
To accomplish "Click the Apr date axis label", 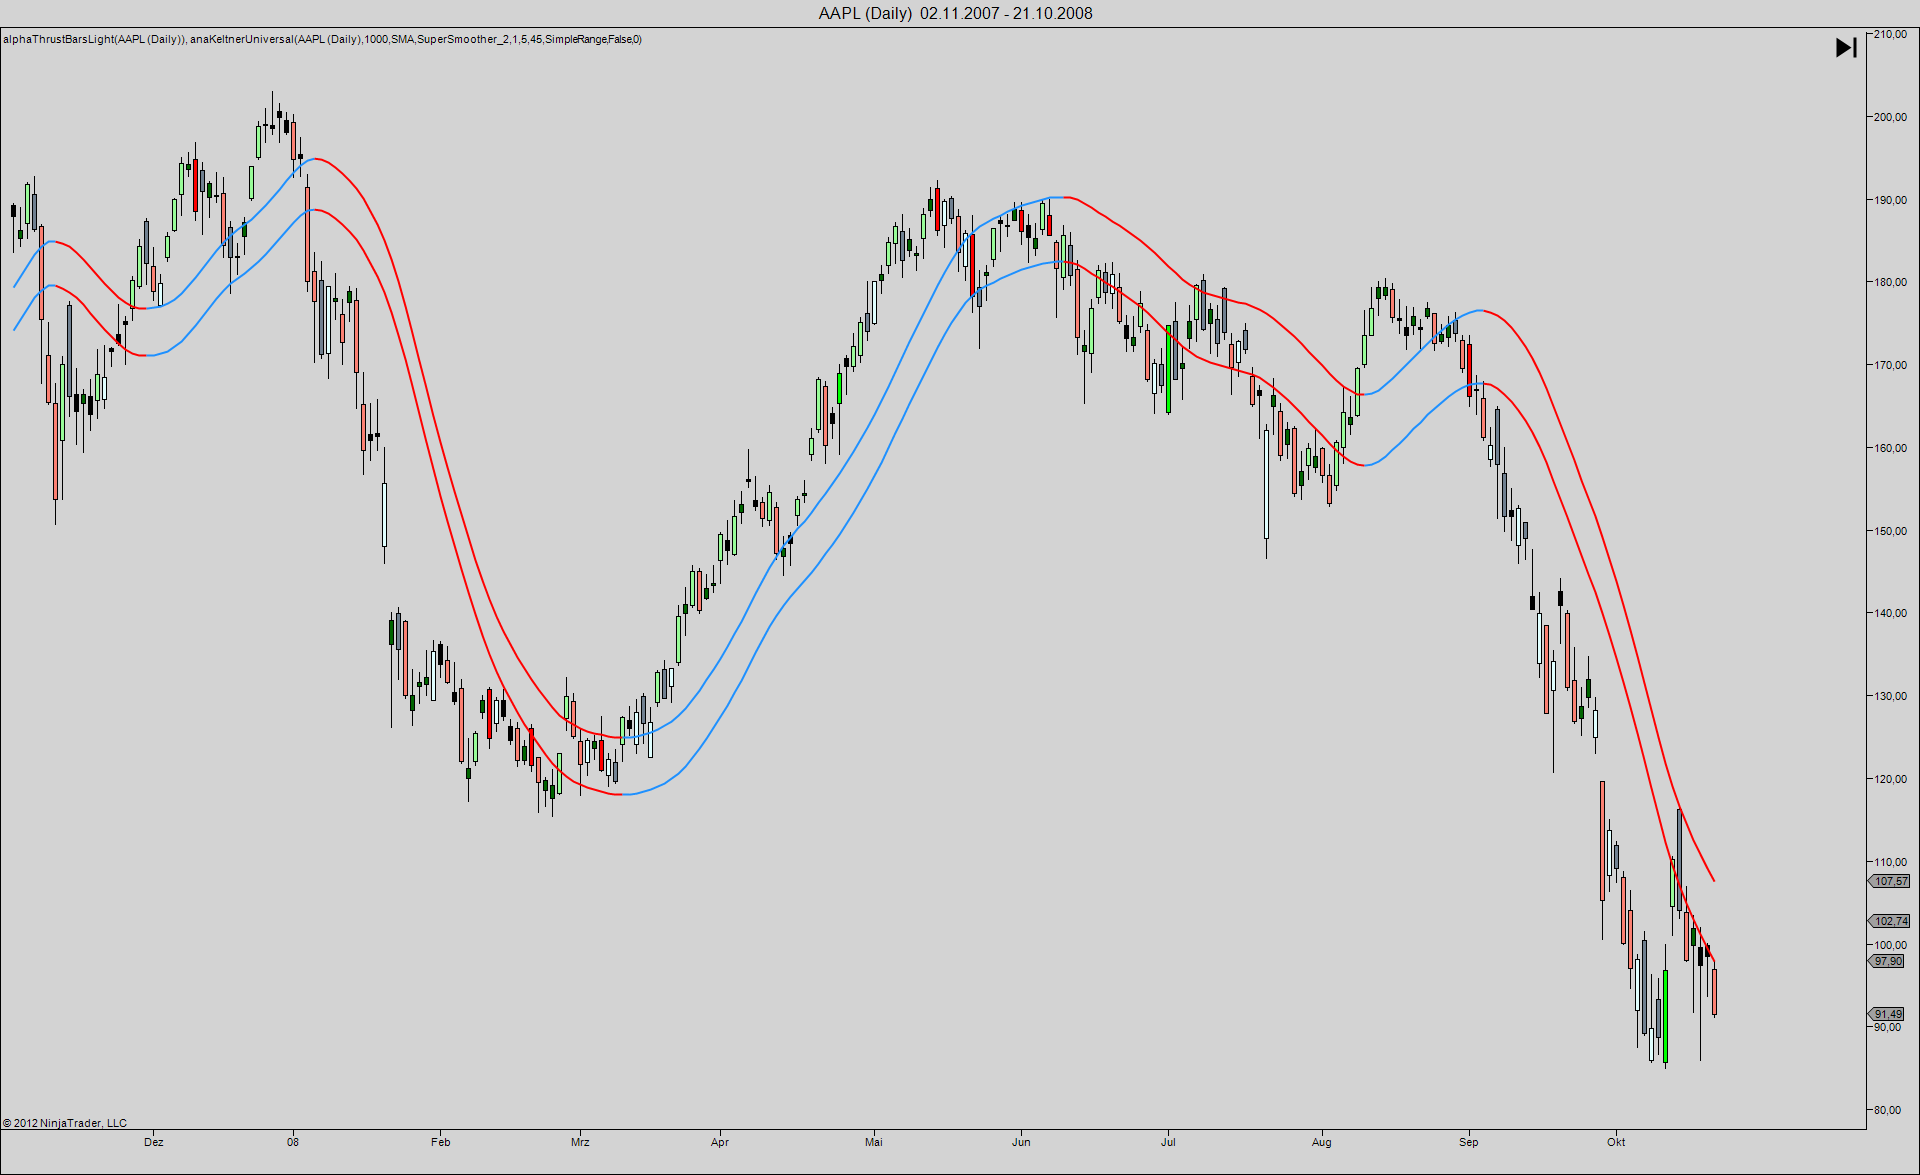I will point(720,1142).
